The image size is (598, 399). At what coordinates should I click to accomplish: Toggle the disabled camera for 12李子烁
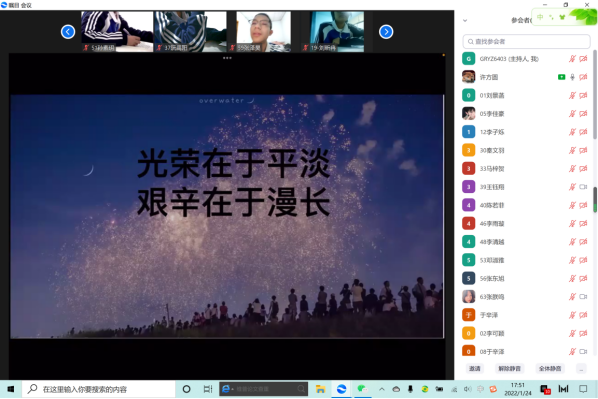583,132
